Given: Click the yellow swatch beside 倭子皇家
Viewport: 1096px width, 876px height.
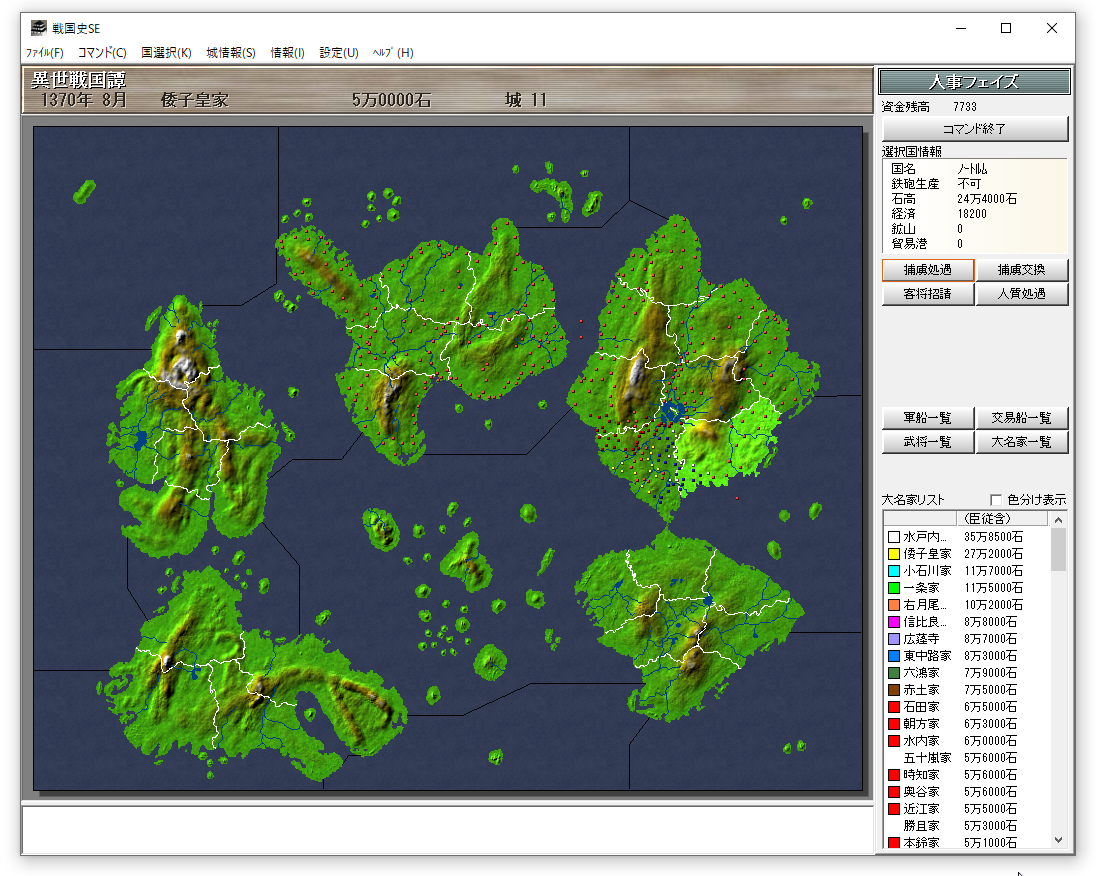Looking at the screenshot, I should [894, 554].
